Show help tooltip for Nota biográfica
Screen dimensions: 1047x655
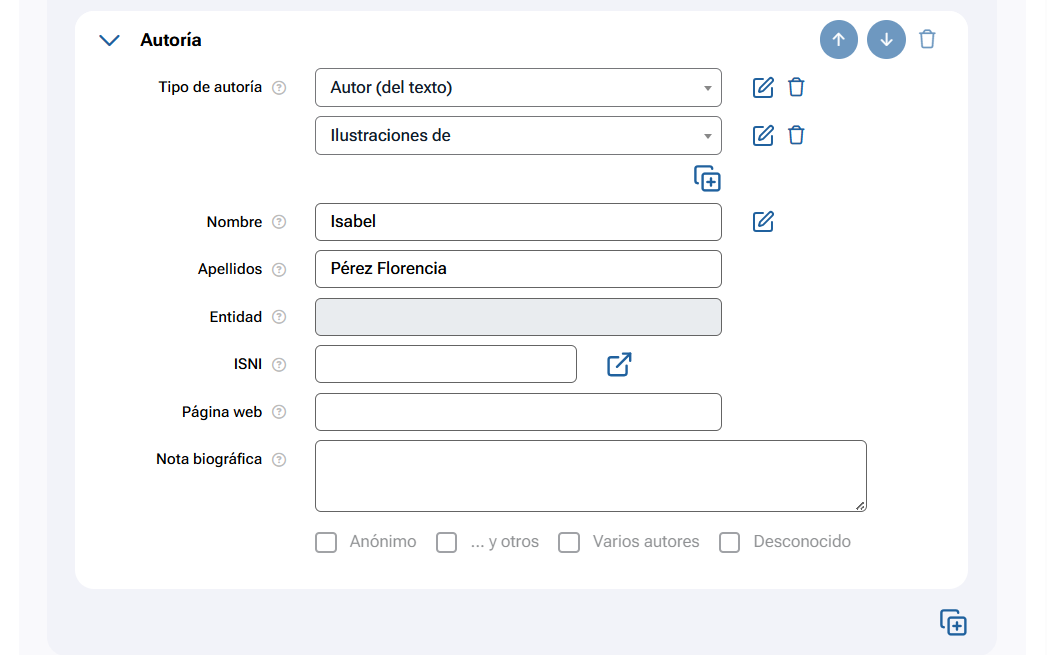pyautogui.click(x=279, y=460)
